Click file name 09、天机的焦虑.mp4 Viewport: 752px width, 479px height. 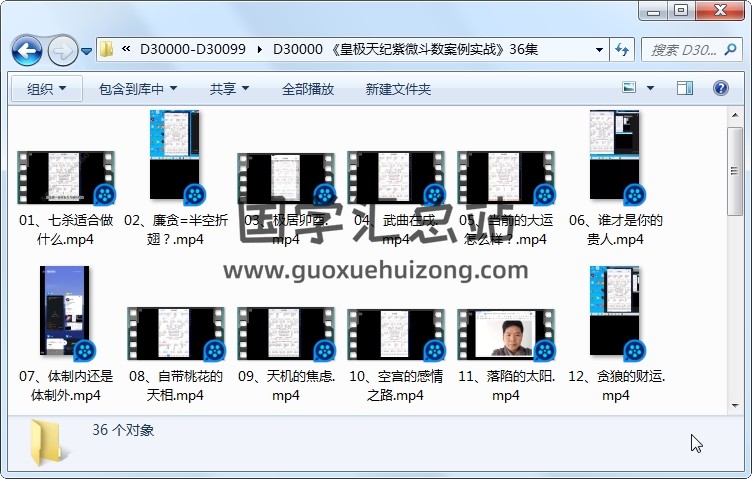click(x=286, y=386)
